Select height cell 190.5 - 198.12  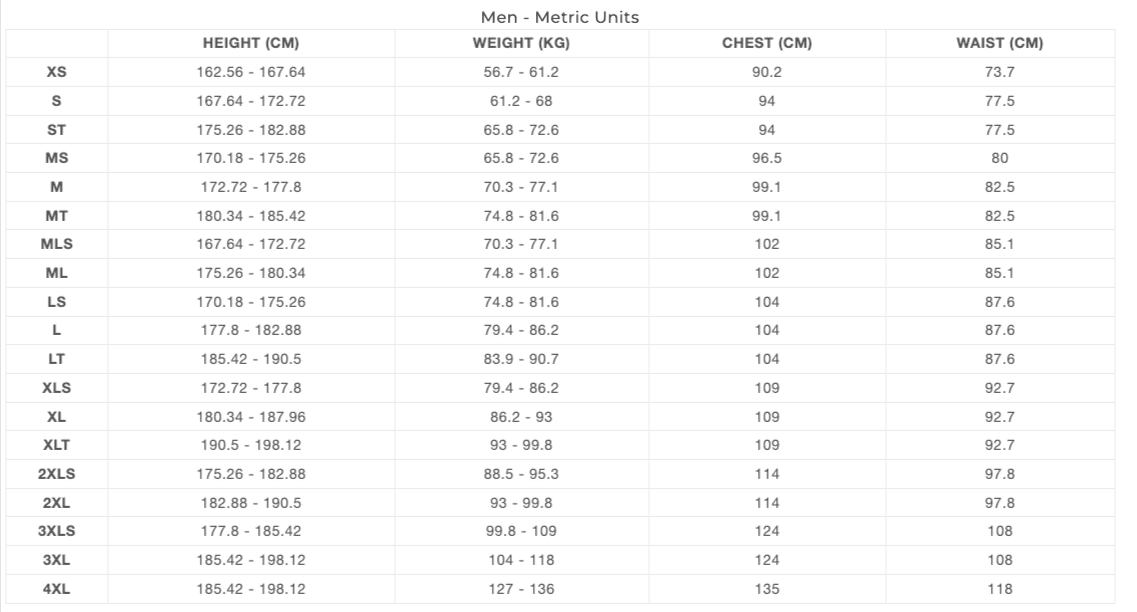[251, 444]
